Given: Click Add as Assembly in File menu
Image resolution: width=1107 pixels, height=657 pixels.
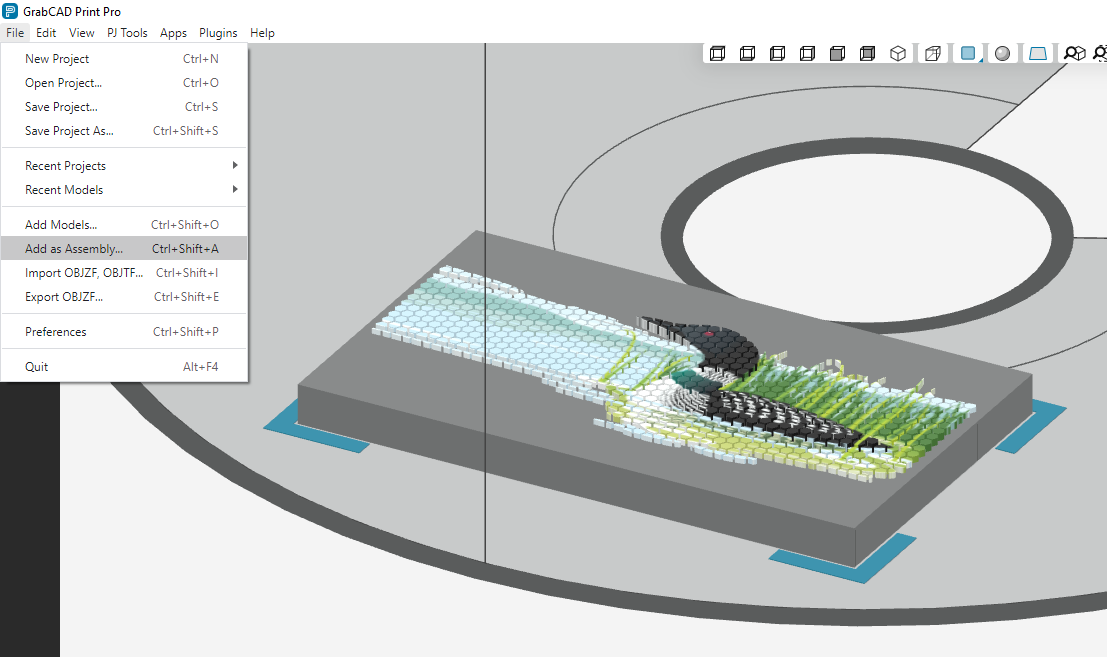Looking at the screenshot, I should point(74,249).
